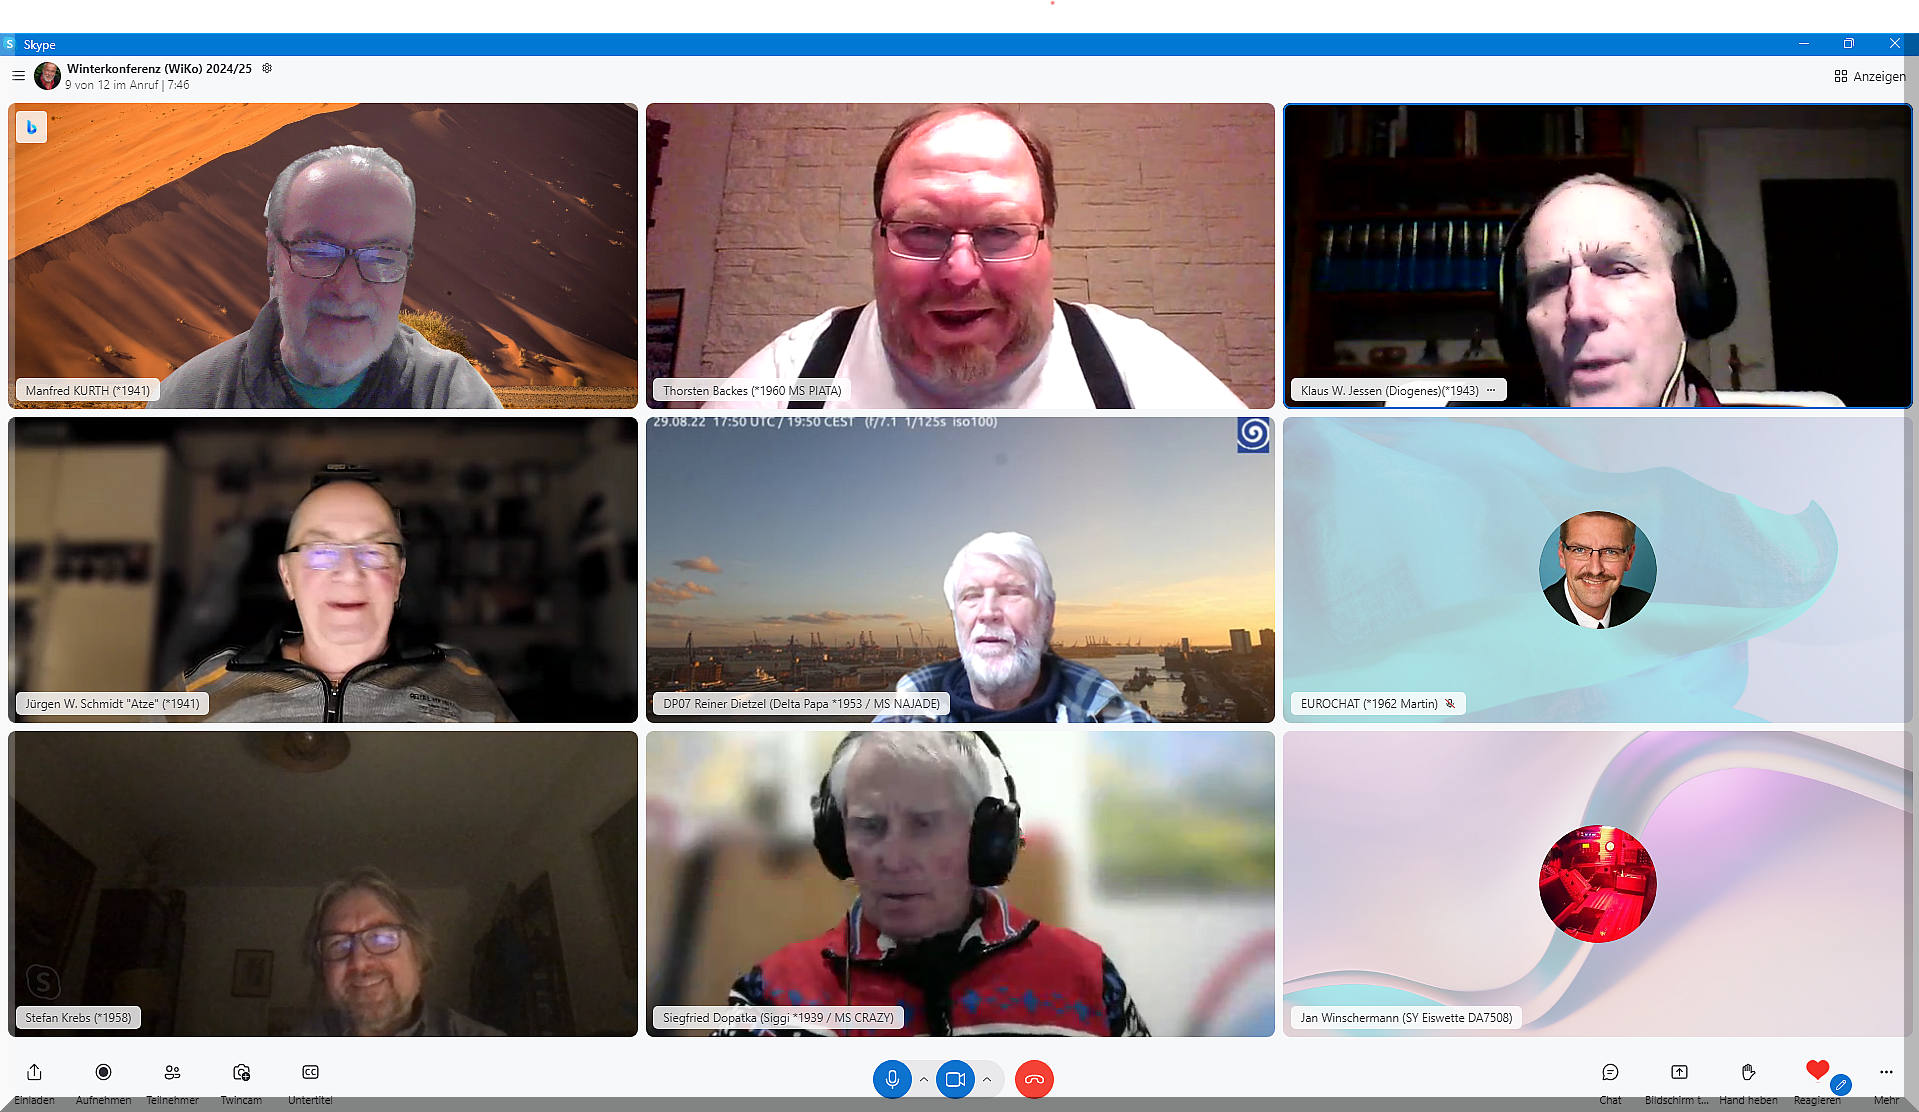Open the Twincam feature
Image resolution: width=1919 pixels, height=1112 pixels.
pos(241,1072)
